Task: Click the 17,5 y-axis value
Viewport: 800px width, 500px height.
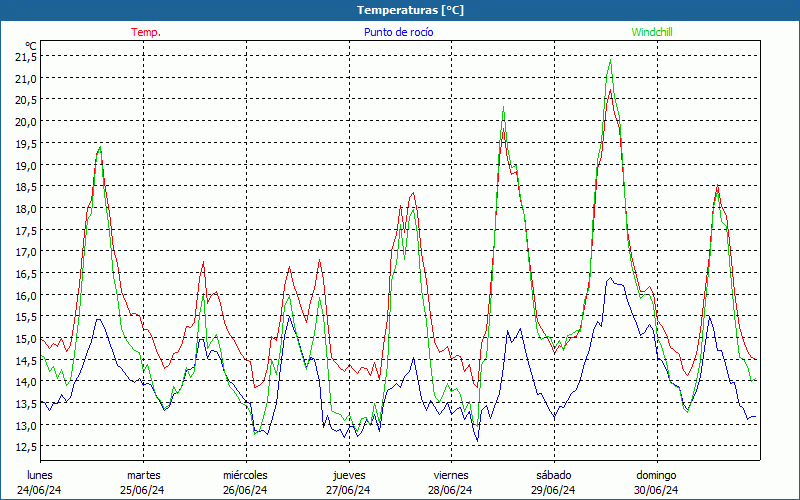Action: tap(26, 231)
